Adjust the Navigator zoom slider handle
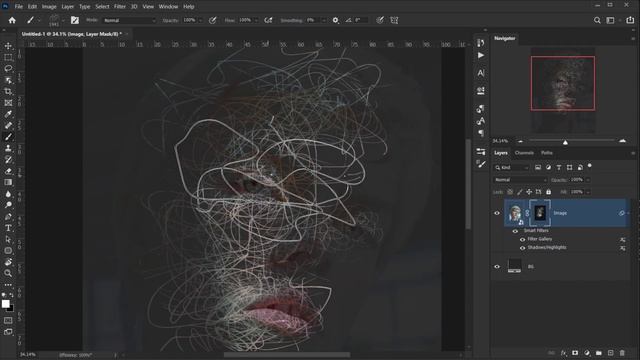This screenshot has height=360, width=640. tap(565, 142)
